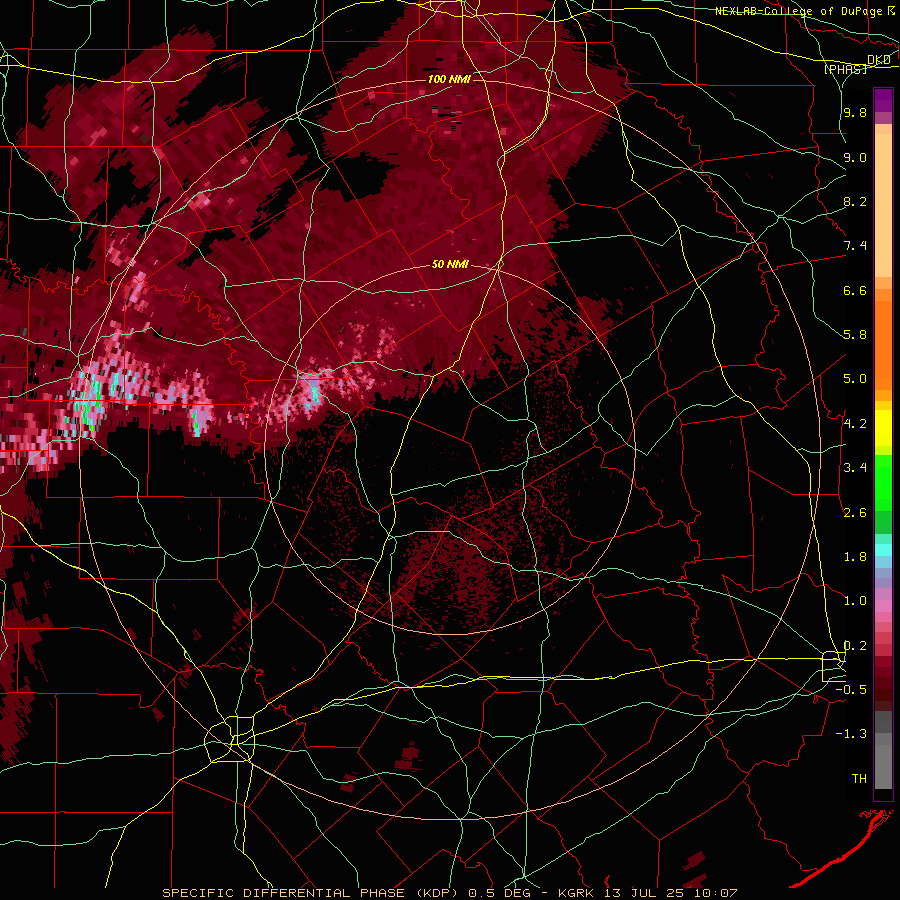Click the 6.6 legend value

click(855, 290)
